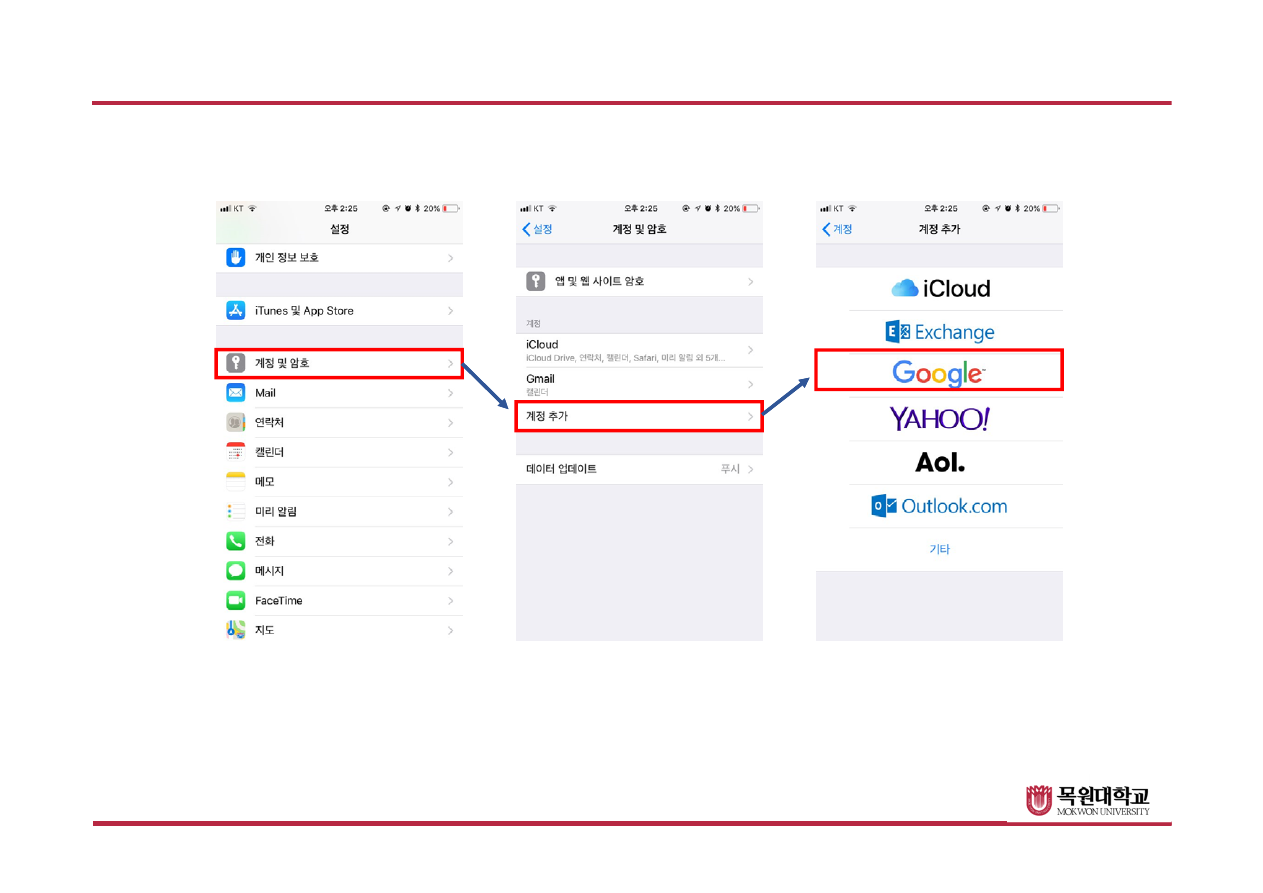The height and width of the screenshot is (893, 1263).
Task: Open iTunes 및 App Store icon
Action: (x=235, y=310)
